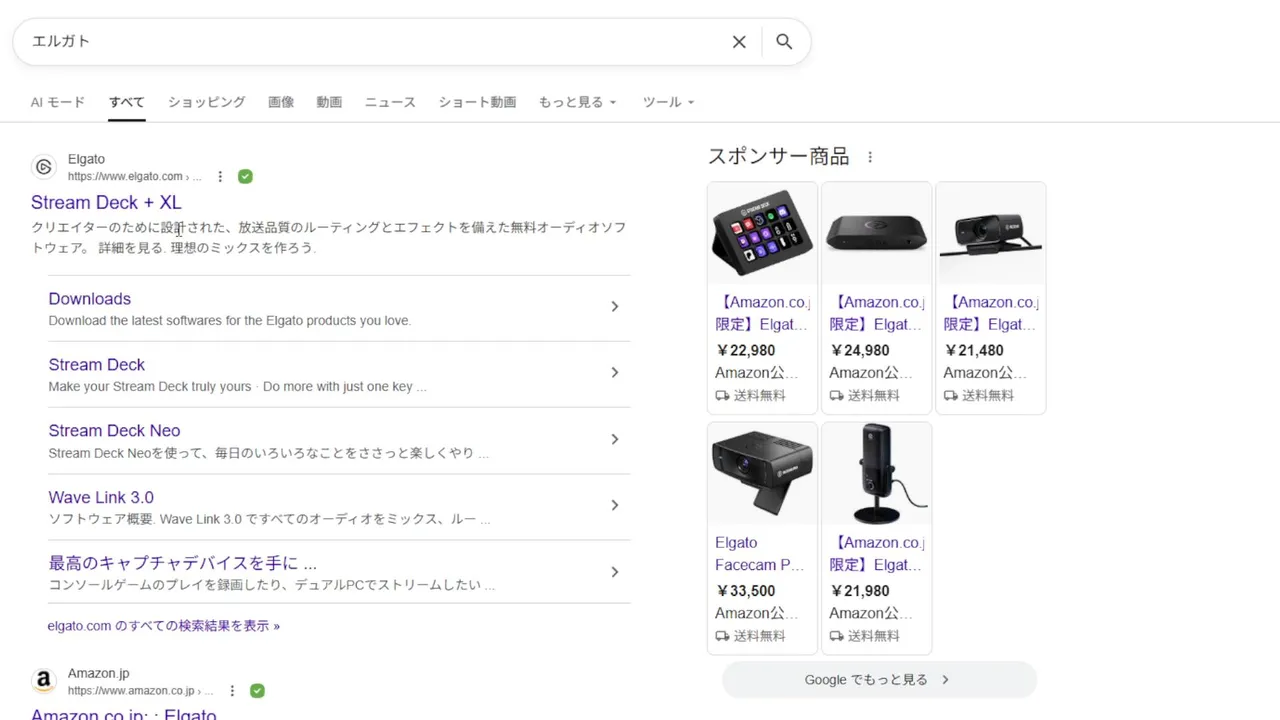Expand the Stream Deck Neo sitelink chevron
The height and width of the screenshot is (720, 1280).
[615, 439]
